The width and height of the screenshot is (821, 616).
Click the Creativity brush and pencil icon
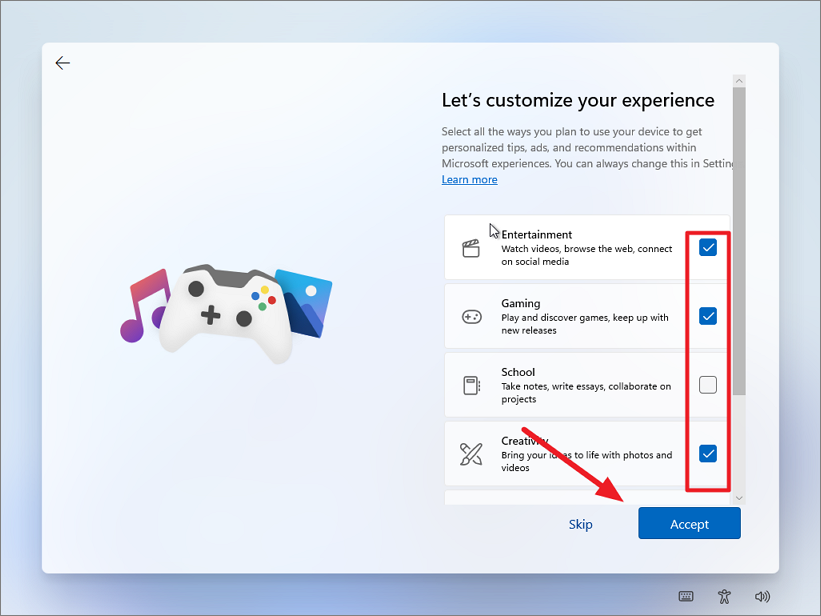click(471, 454)
